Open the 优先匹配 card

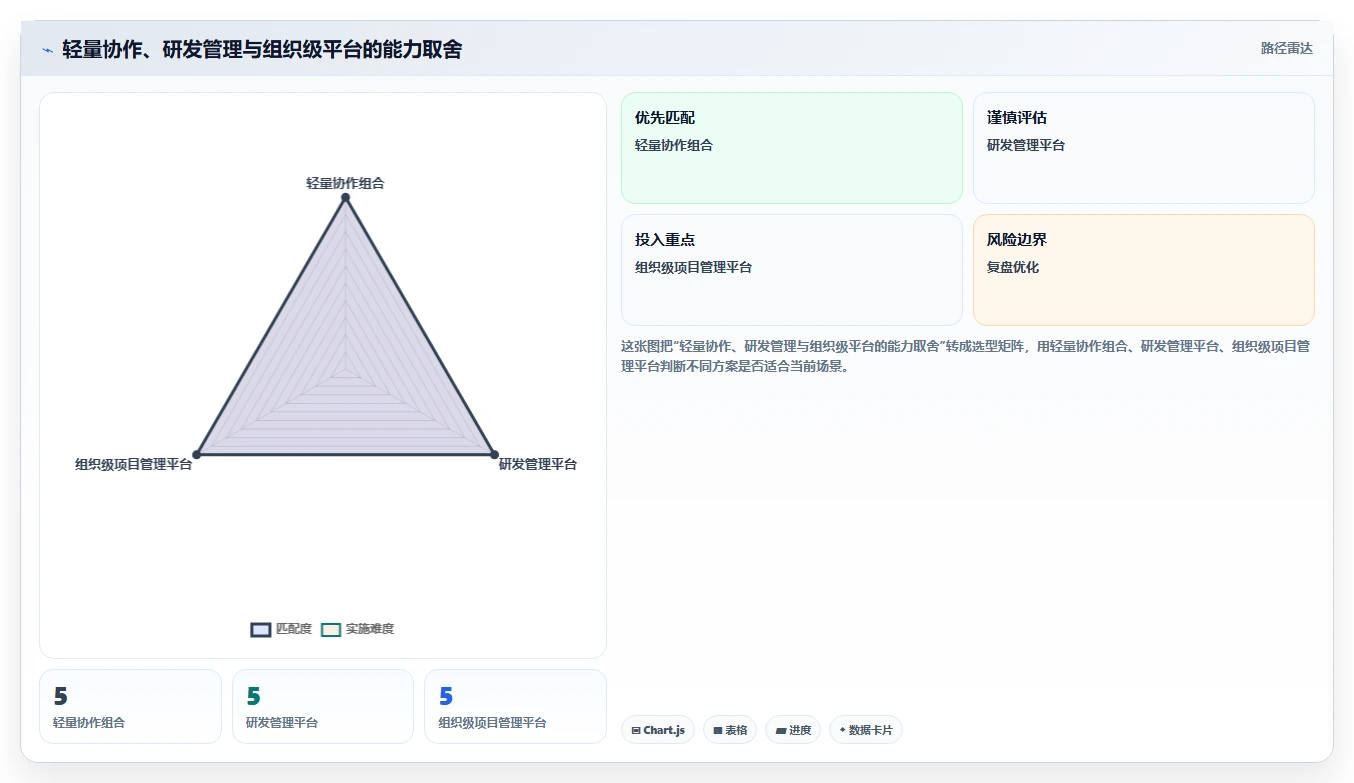point(791,148)
